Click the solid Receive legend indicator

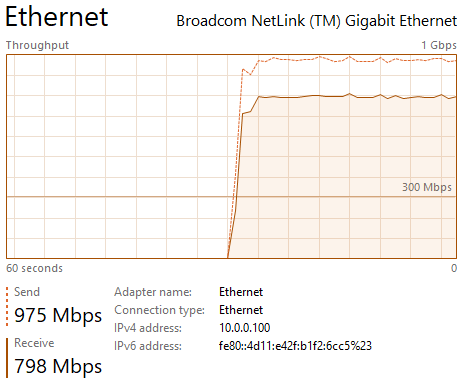coord(7,358)
